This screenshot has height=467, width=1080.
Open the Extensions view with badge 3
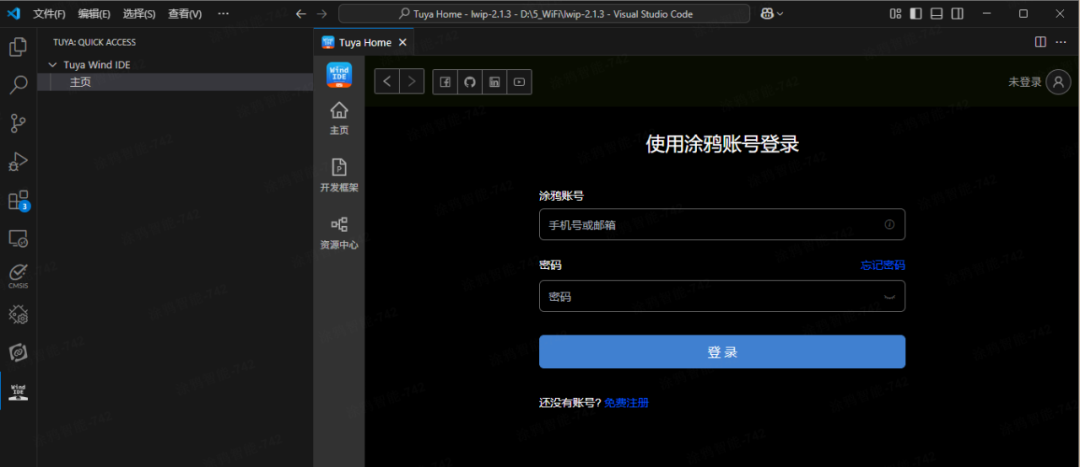point(18,200)
